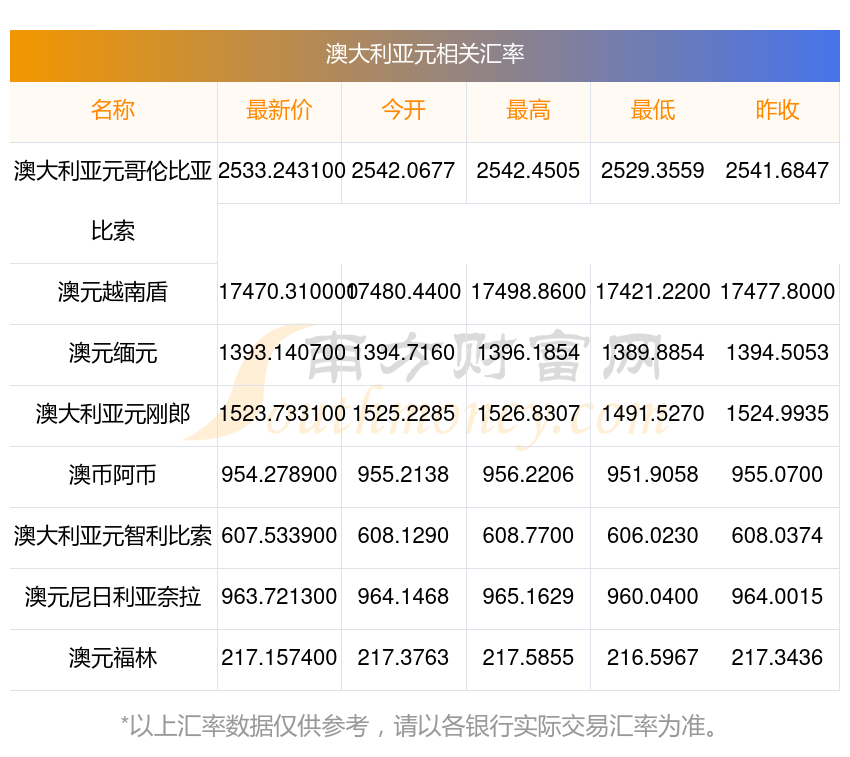Click the 最高 column header
The image size is (850, 757).
pyautogui.click(x=528, y=111)
